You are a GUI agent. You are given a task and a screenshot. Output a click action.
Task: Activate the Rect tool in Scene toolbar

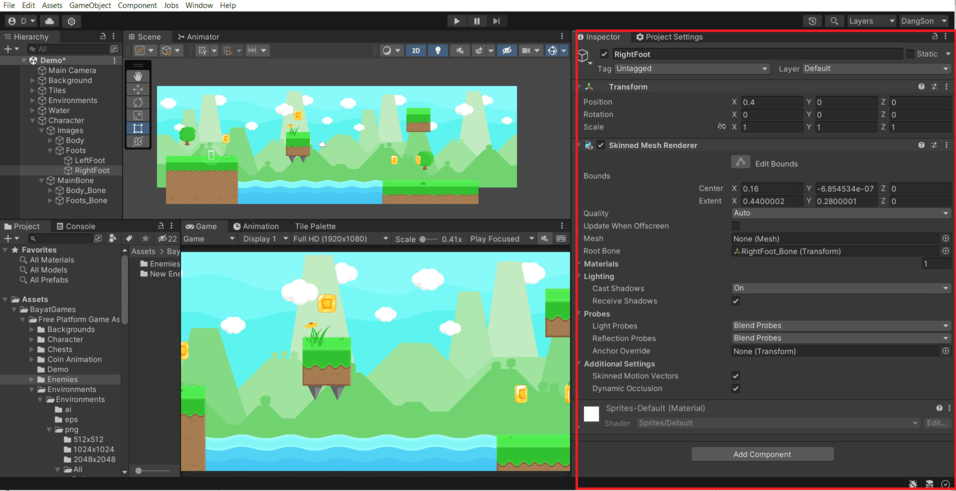point(138,128)
